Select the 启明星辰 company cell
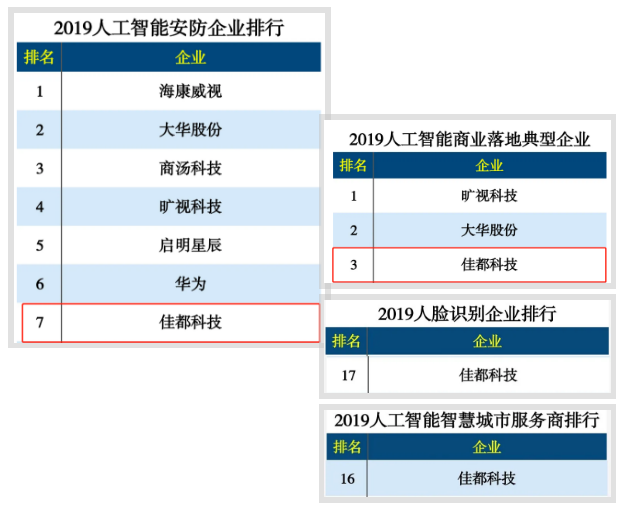This screenshot has height=513, width=626. [190, 245]
